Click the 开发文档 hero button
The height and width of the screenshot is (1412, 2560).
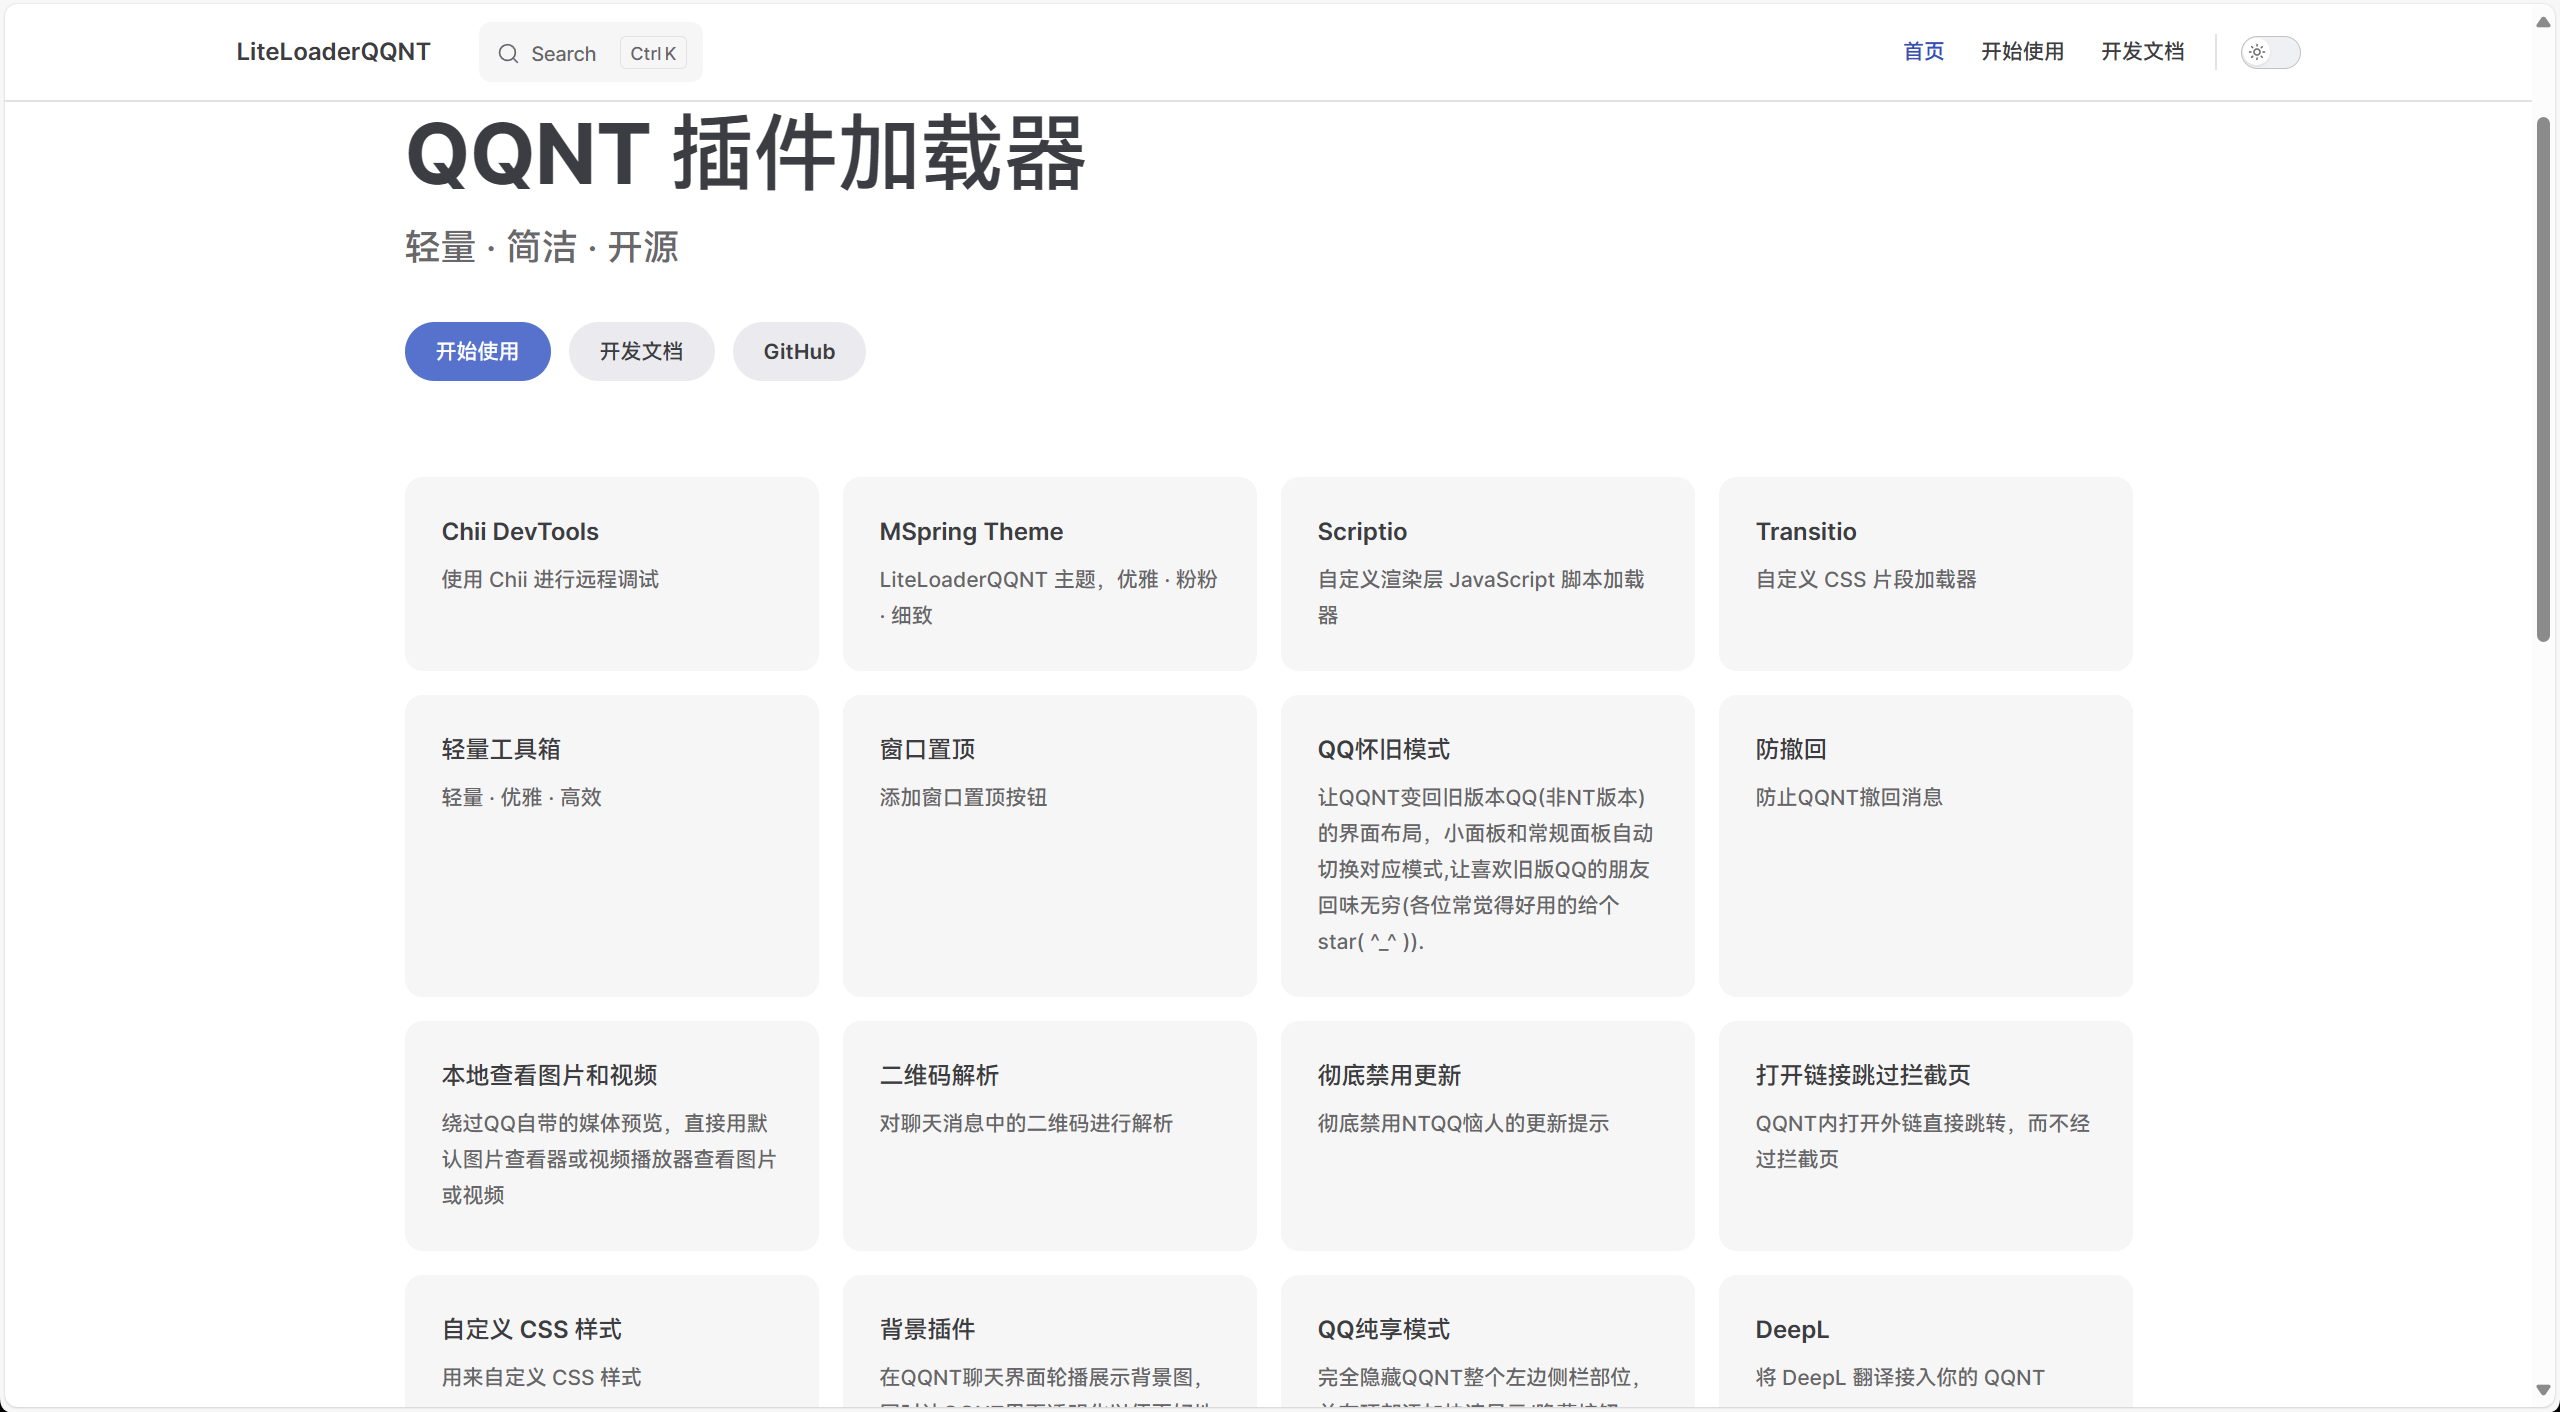641,351
